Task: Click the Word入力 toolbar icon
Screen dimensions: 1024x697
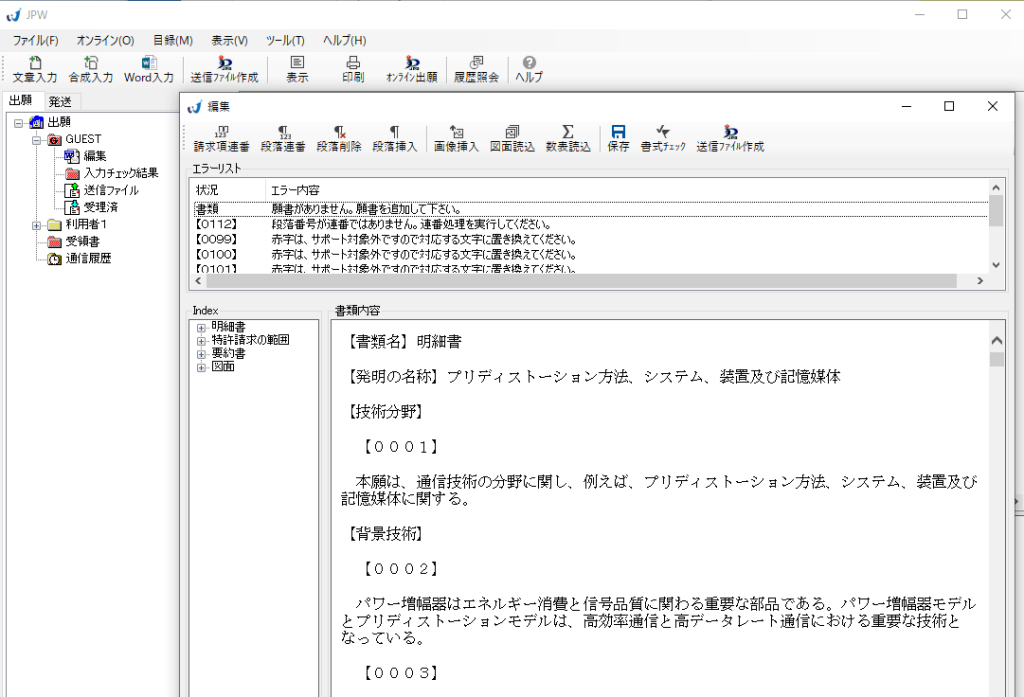Action: [148, 68]
